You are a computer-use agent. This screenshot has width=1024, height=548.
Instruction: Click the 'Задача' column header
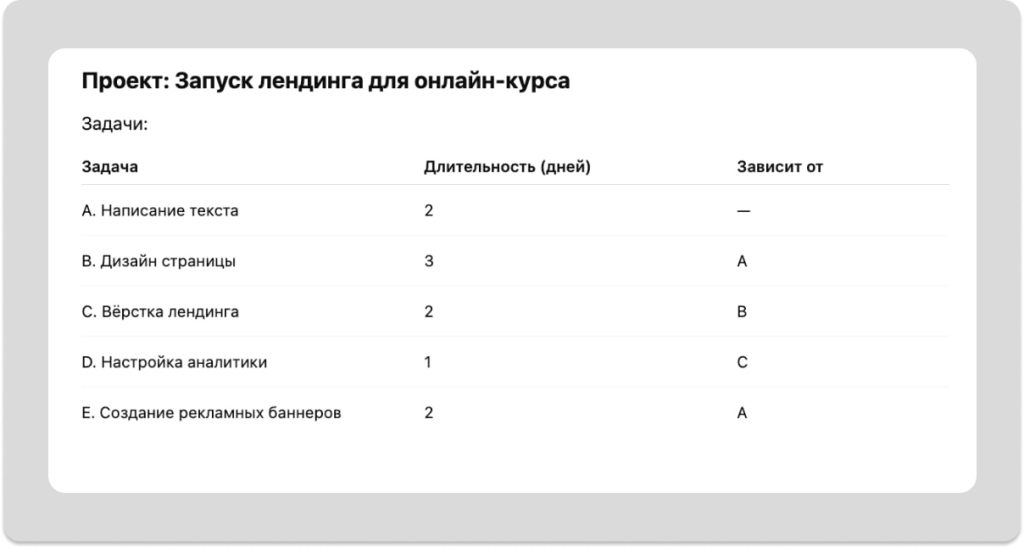pyautogui.click(x=110, y=167)
